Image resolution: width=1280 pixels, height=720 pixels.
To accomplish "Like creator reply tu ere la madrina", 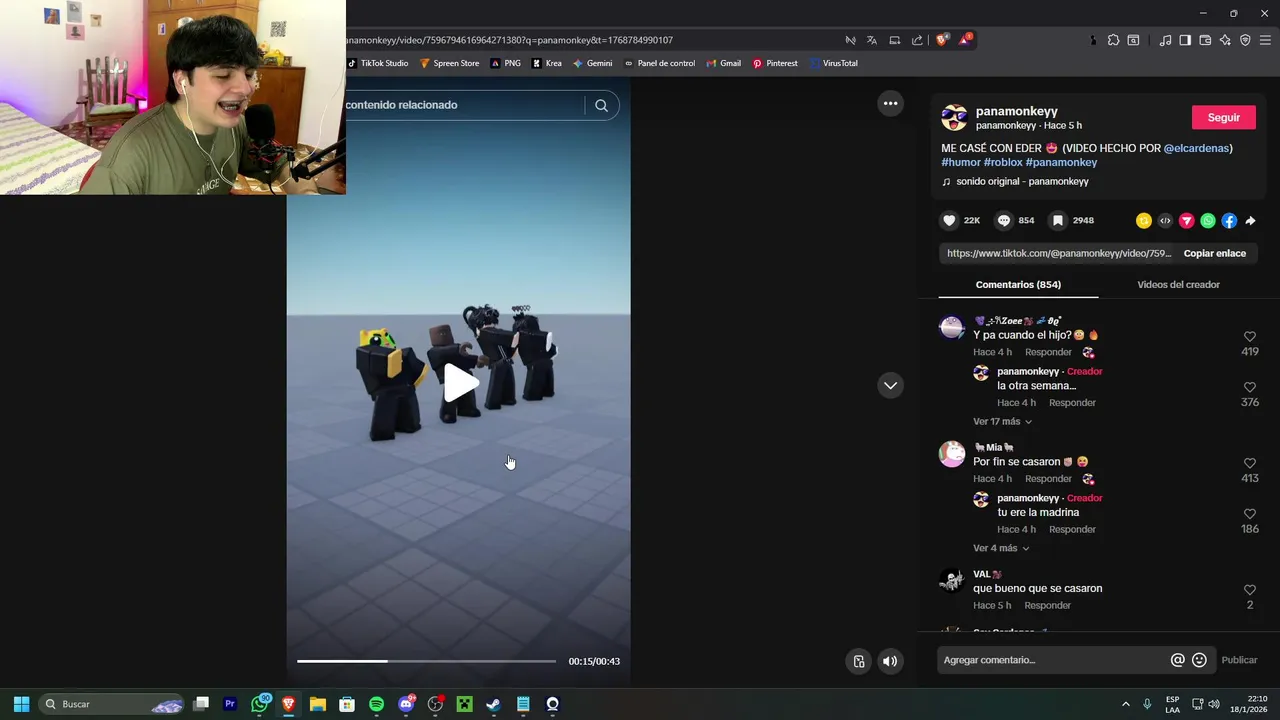I will tap(1249, 514).
